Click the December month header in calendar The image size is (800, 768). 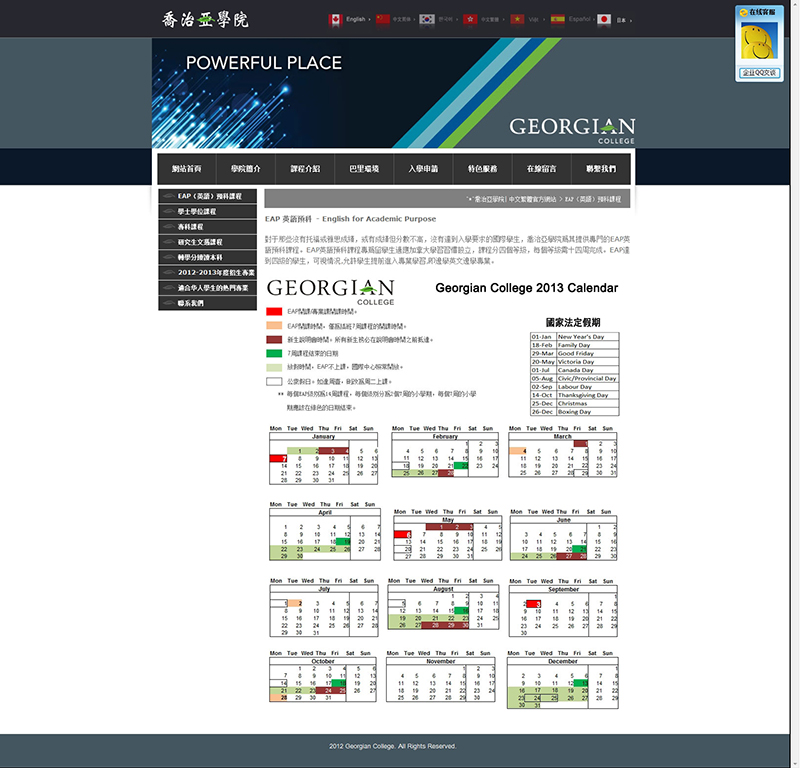click(x=563, y=661)
